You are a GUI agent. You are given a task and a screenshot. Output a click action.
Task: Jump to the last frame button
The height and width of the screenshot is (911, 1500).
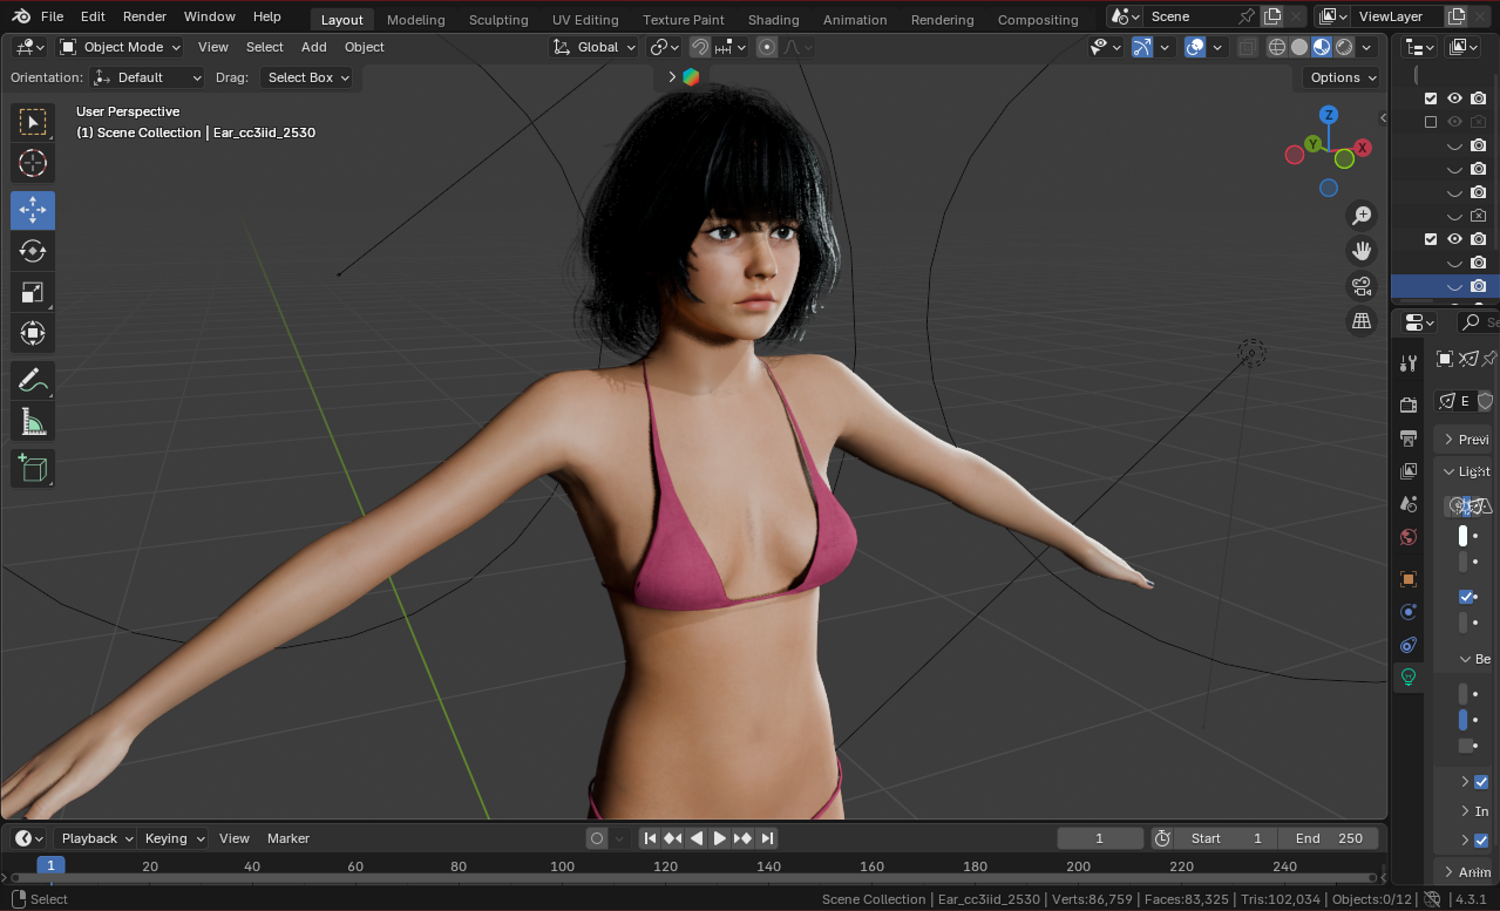[x=767, y=839]
